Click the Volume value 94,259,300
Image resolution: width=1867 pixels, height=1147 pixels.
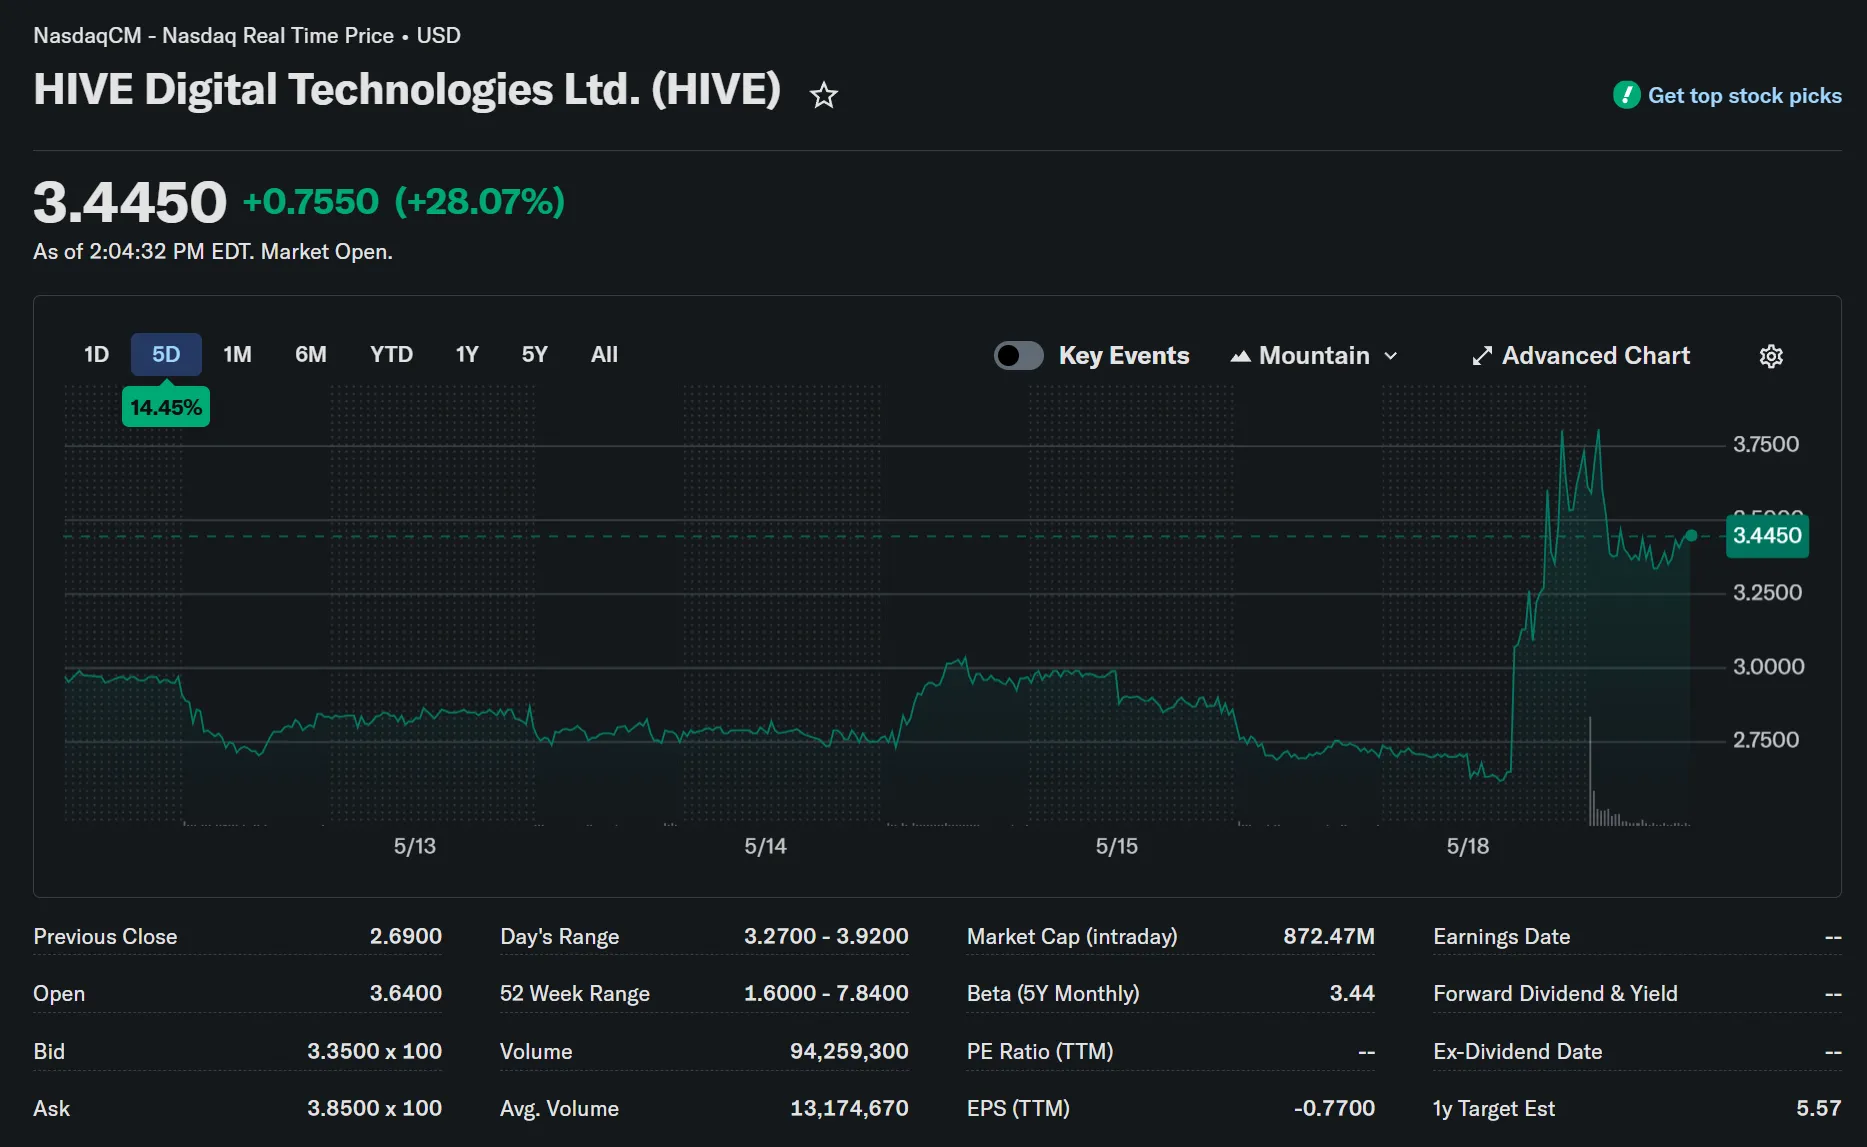[849, 1051]
